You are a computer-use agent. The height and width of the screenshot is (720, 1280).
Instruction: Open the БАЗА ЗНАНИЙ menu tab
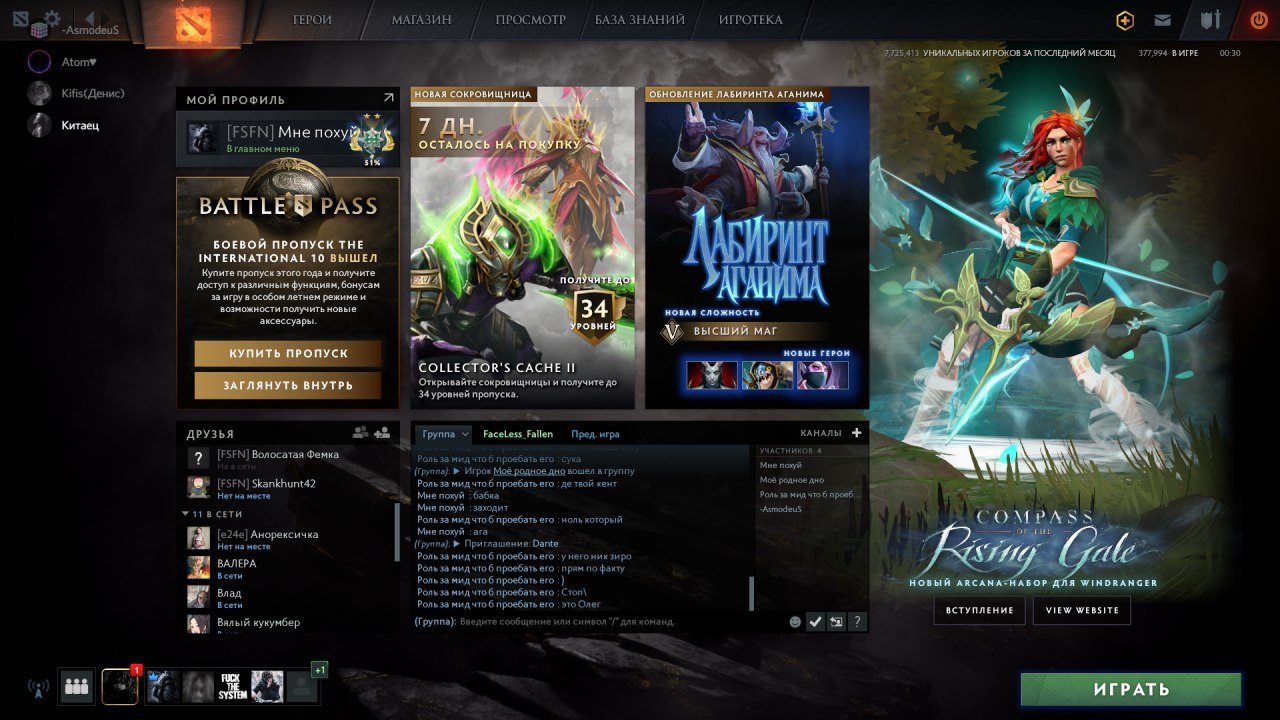coord(640,20)
